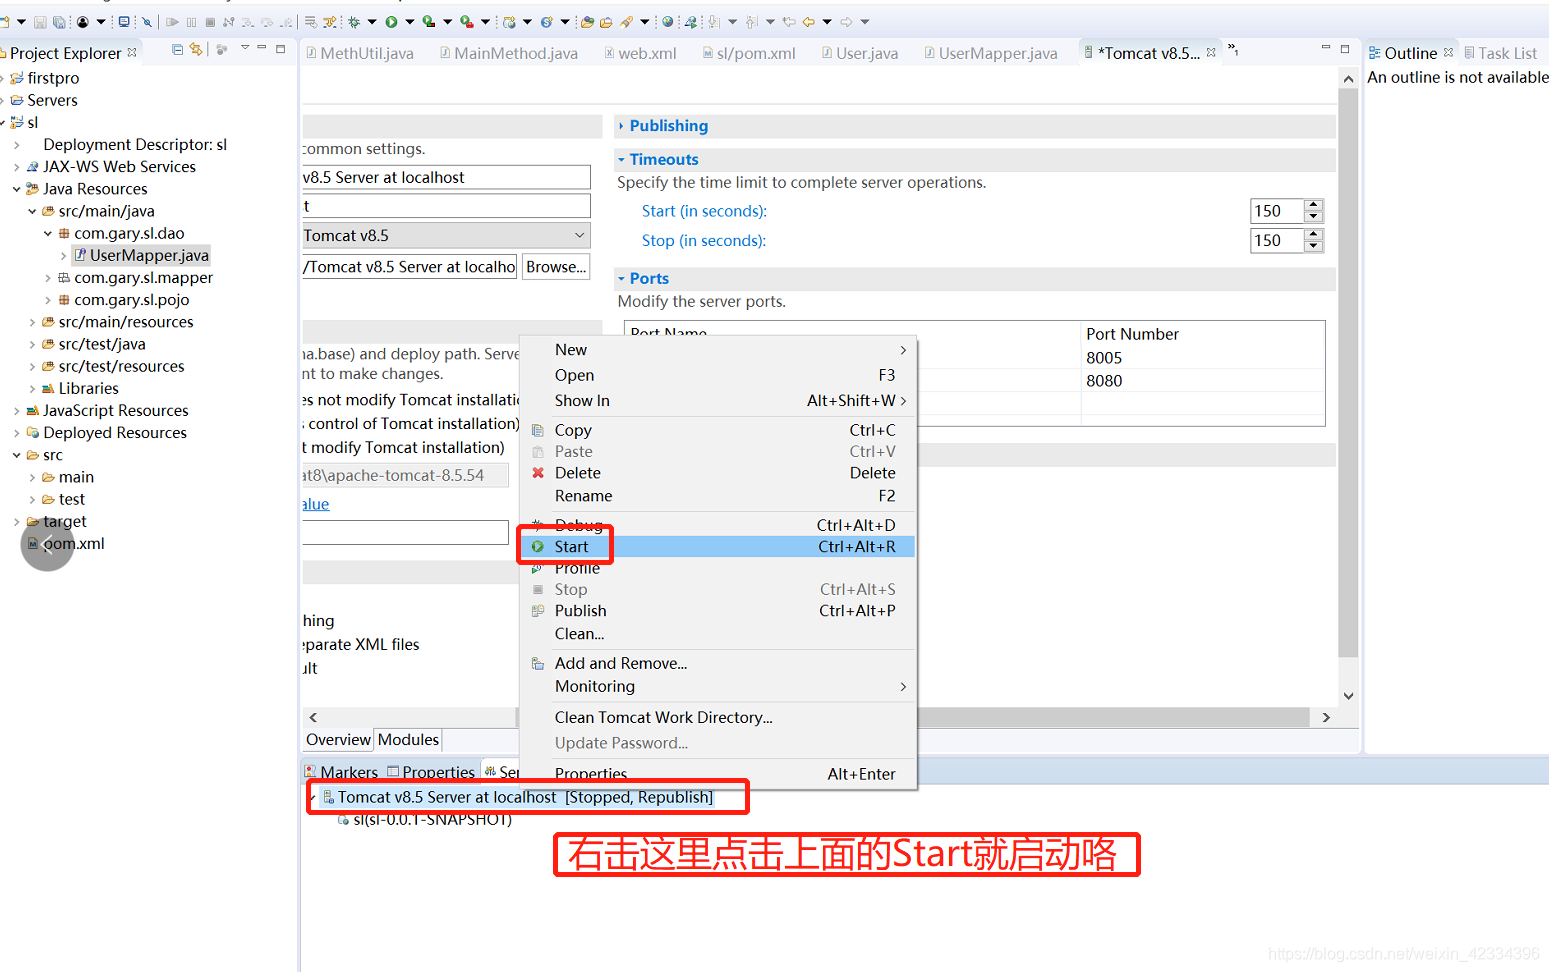The image size is (1549, 972).
Task: Show hidden editor tabs overflow list
Action: coord(1233,50)
